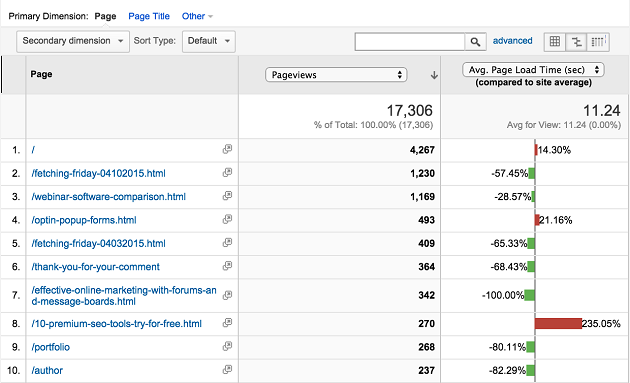Image resolution: width=630 pixels, height=383 pixels.
Task: Click the 4,267 pageviews value
Action: point(422,150)
